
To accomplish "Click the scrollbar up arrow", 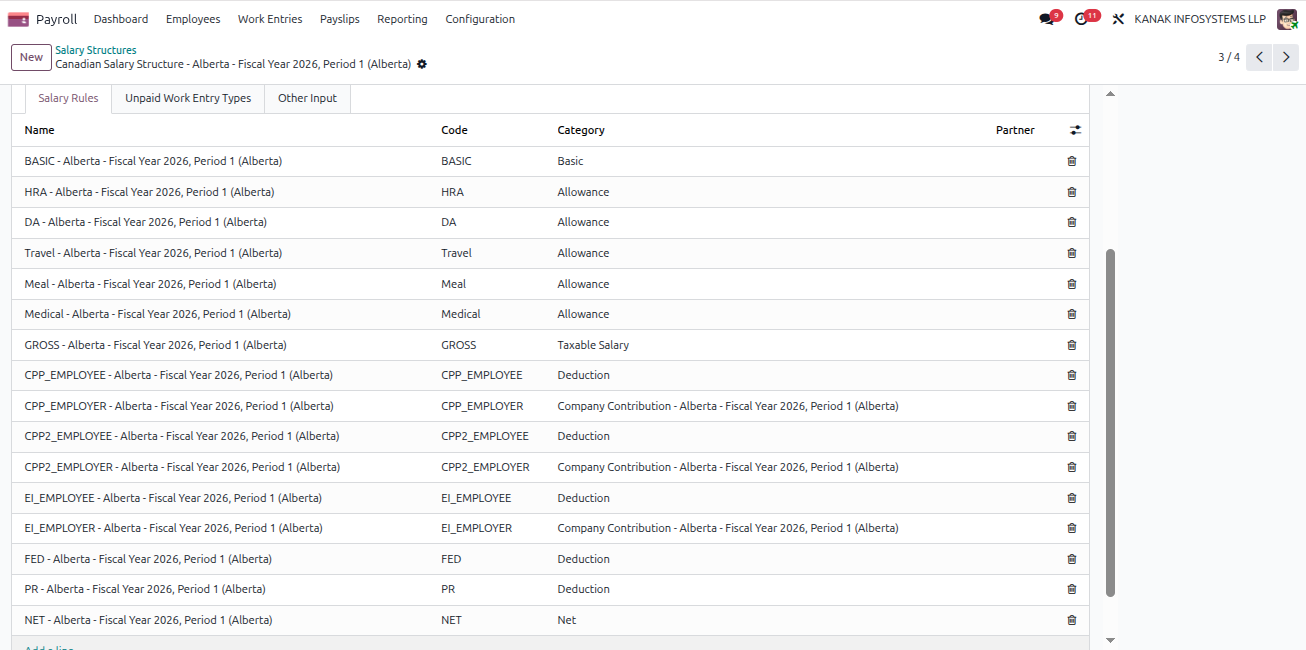I will point(1110,93).
